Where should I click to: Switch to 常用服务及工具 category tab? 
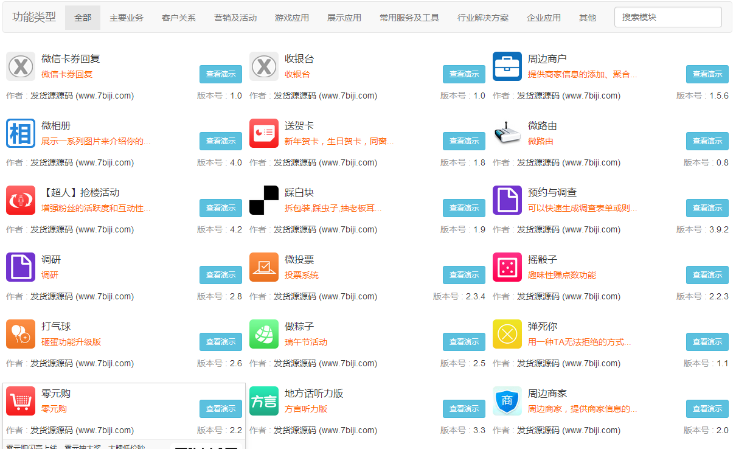pos(409,18)
